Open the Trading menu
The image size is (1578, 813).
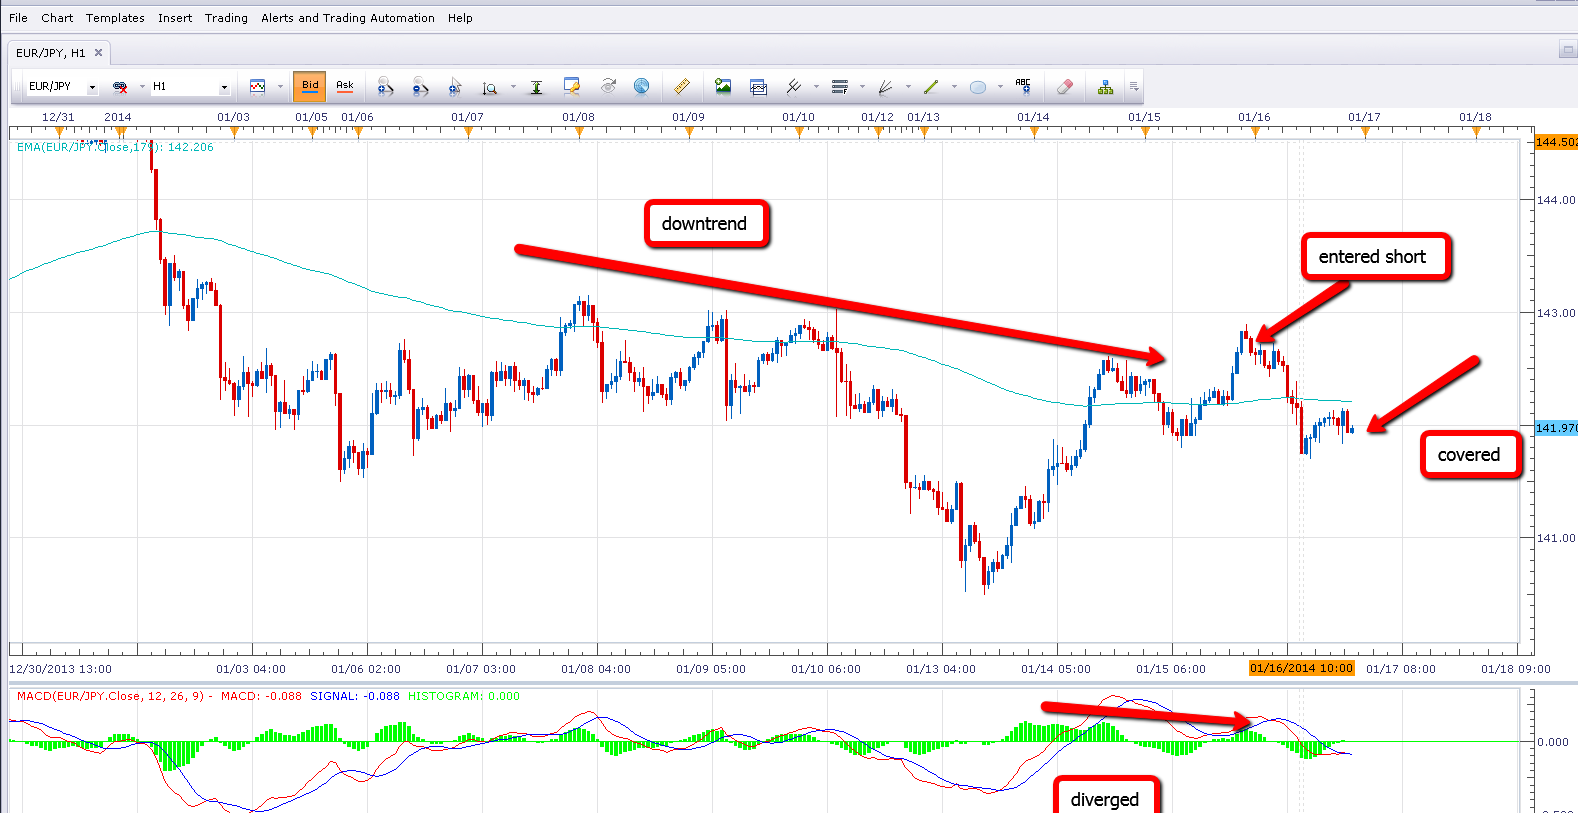pyautogui.click(x=226, y=18)
